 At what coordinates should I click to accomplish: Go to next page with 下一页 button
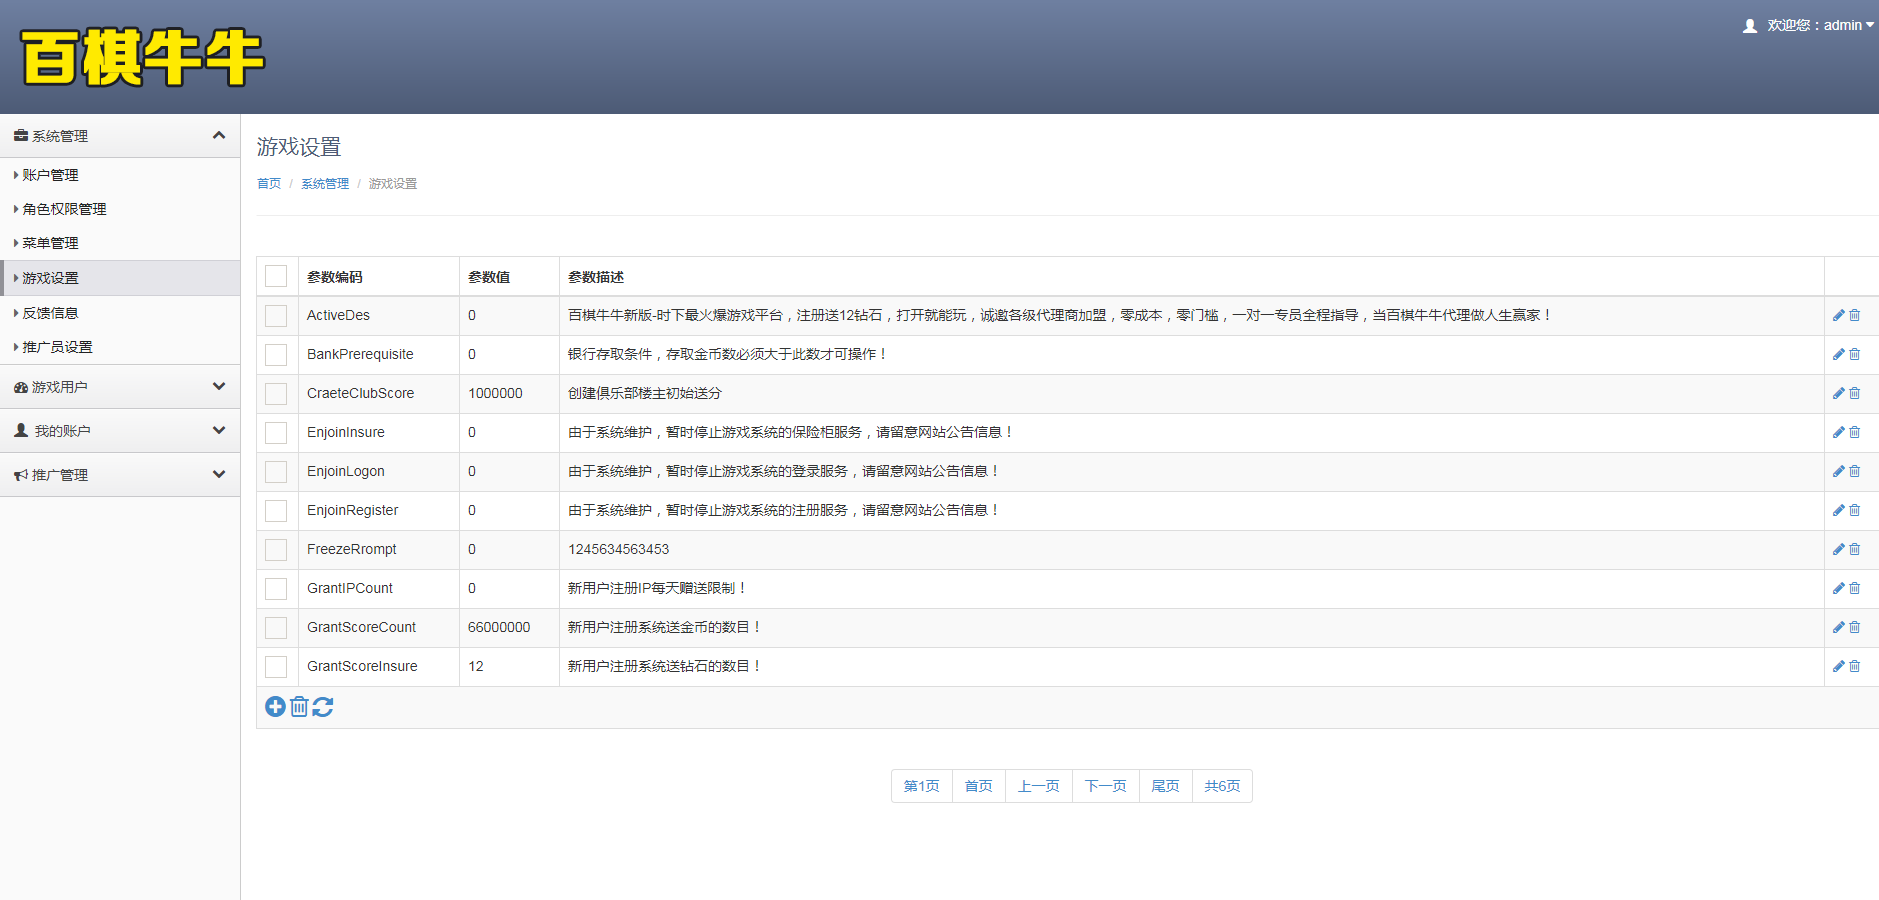1105,786
